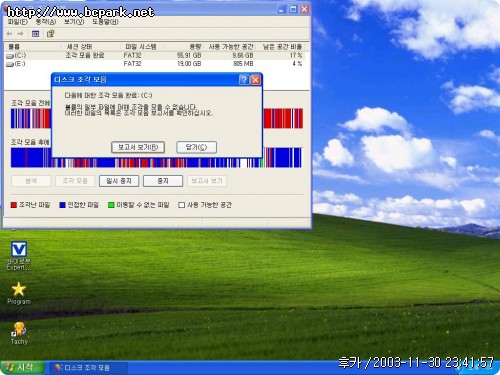Viewport: 500px width, 375px height.
Task: Maximize the defragmenter main window
Action: tap(293, 9)
